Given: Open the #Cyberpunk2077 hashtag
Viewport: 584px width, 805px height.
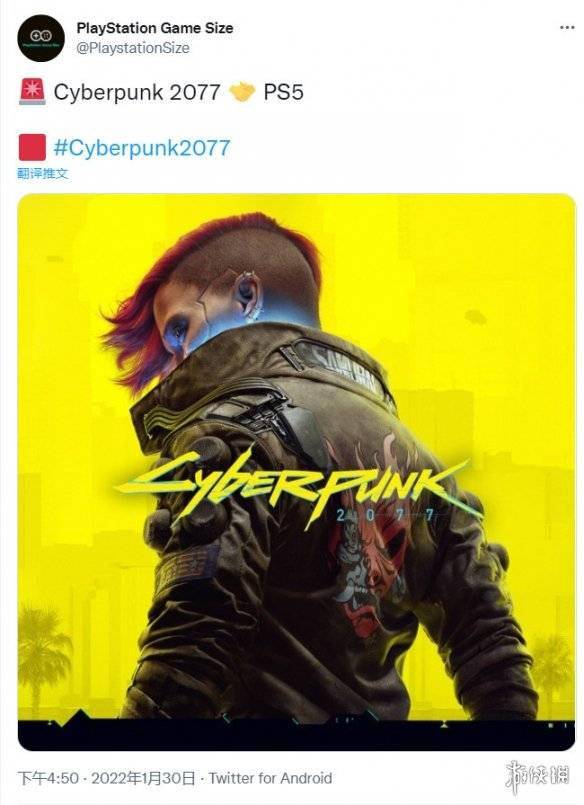Looking at the screenshot, I should pos(142,147).
